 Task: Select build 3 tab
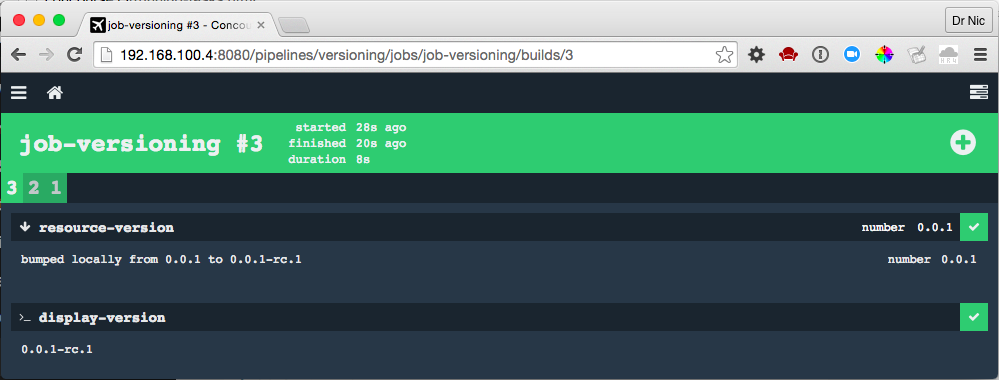(11, 188)
